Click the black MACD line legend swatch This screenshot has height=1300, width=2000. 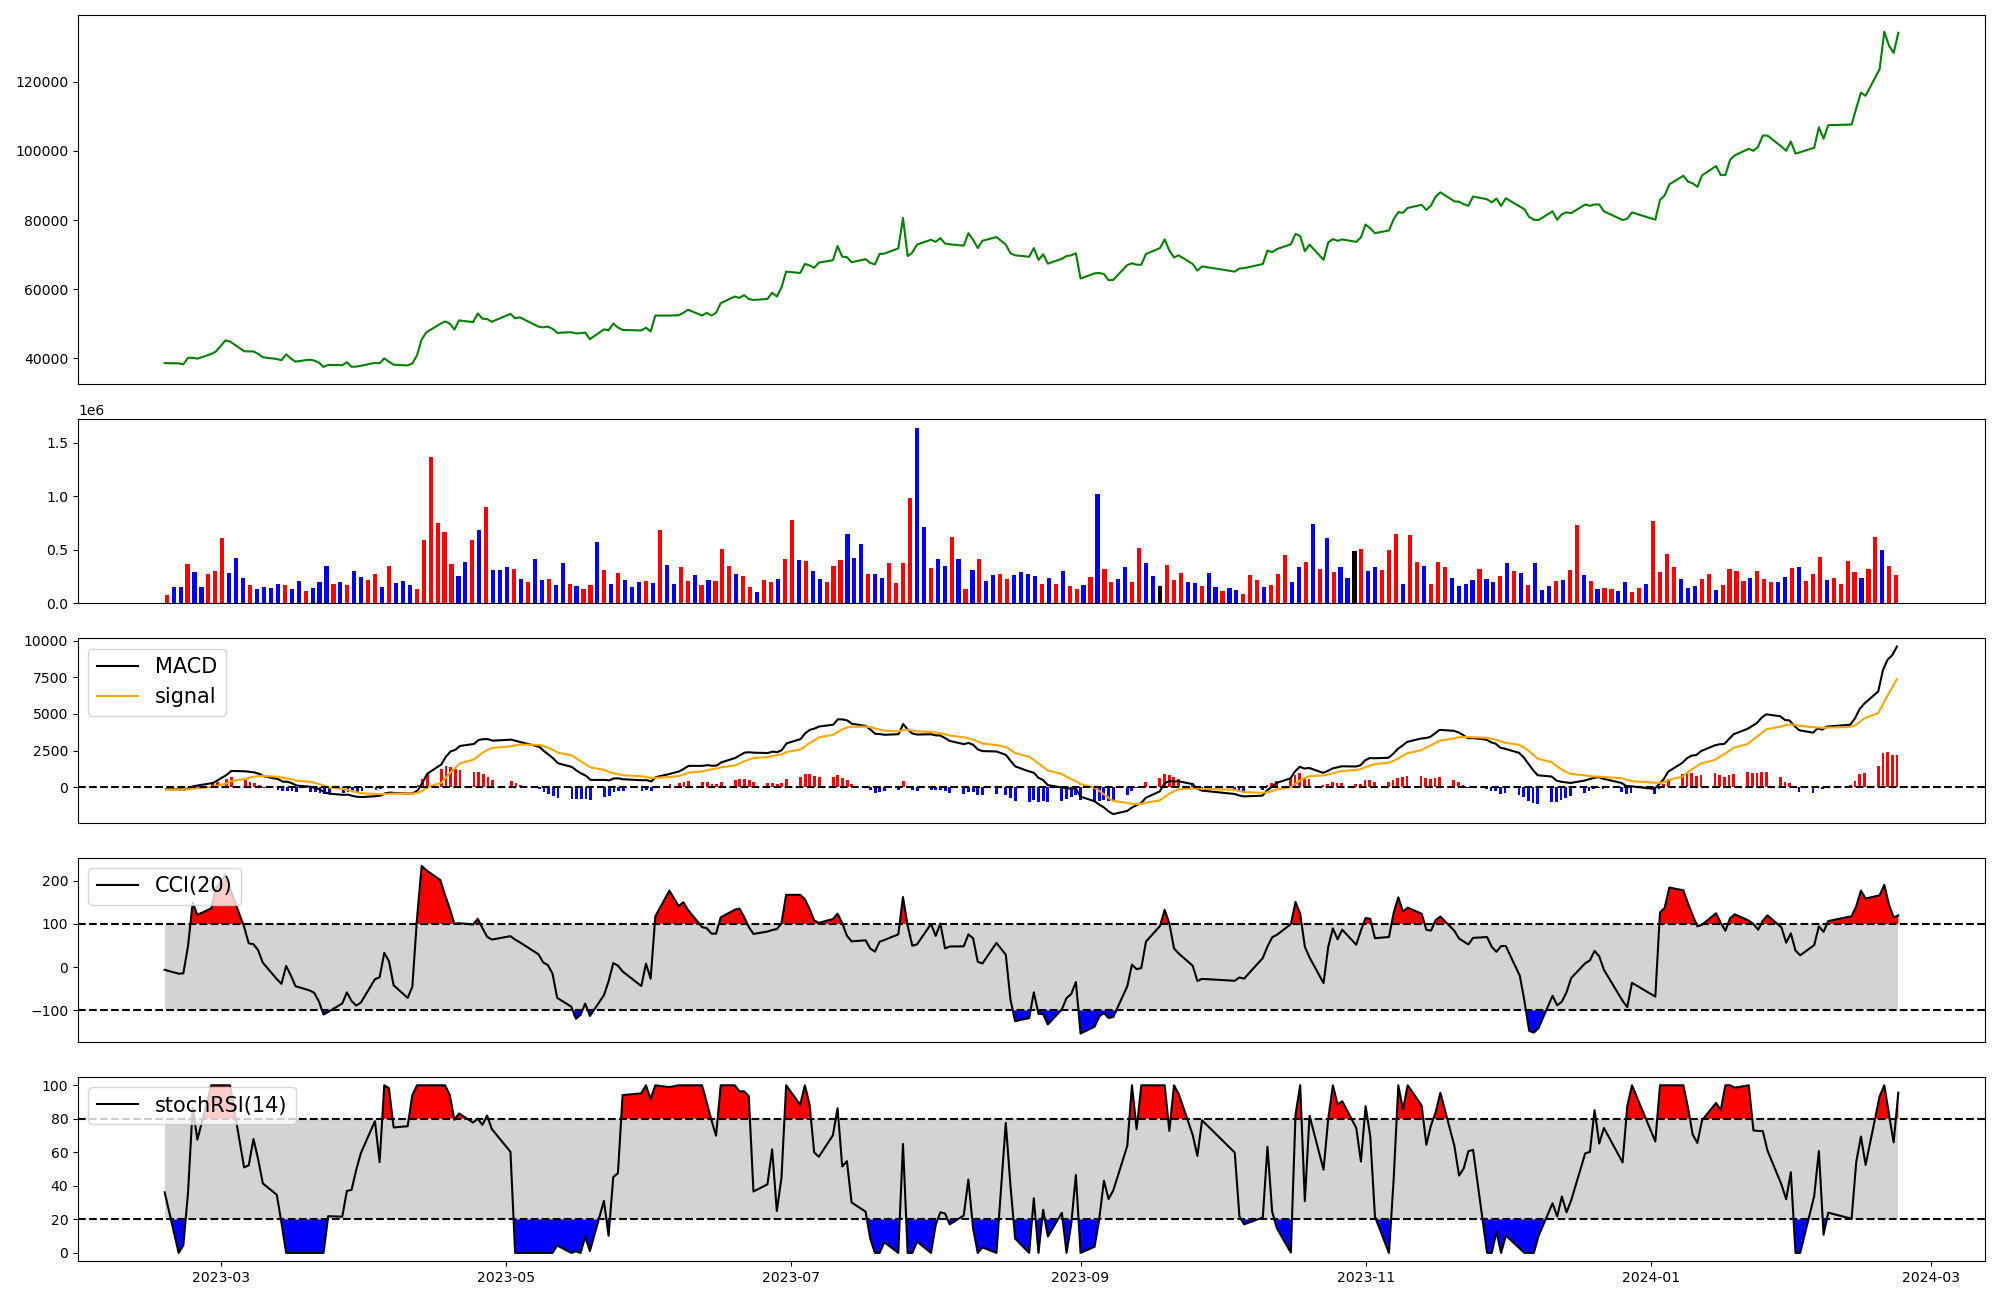point(117,666)
